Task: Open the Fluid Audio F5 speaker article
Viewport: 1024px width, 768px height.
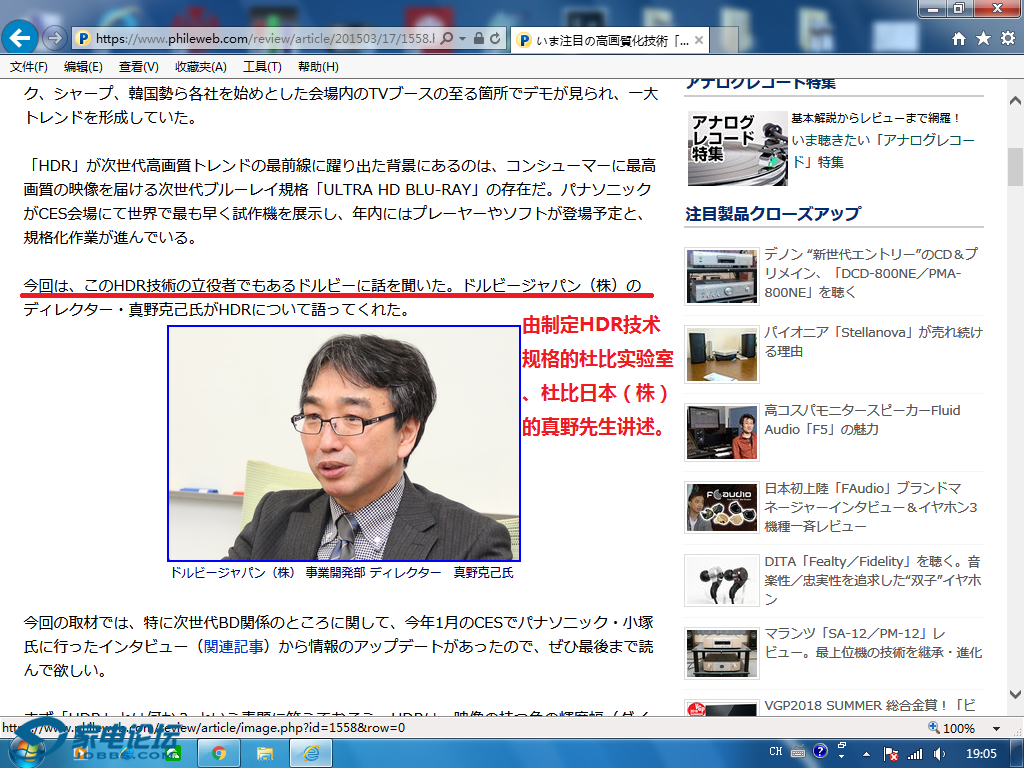Action: click(862, 419)
